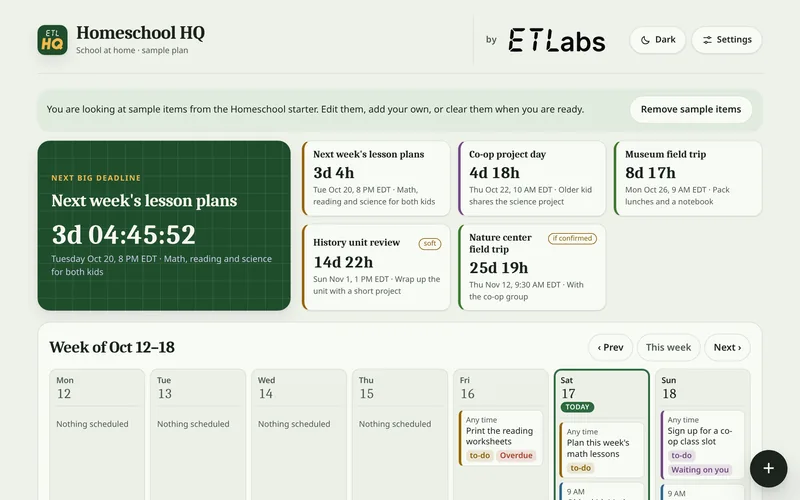Open Next week's lesson plans 3d 4h card
Viewport: 800px width, 500px height.
376,178
